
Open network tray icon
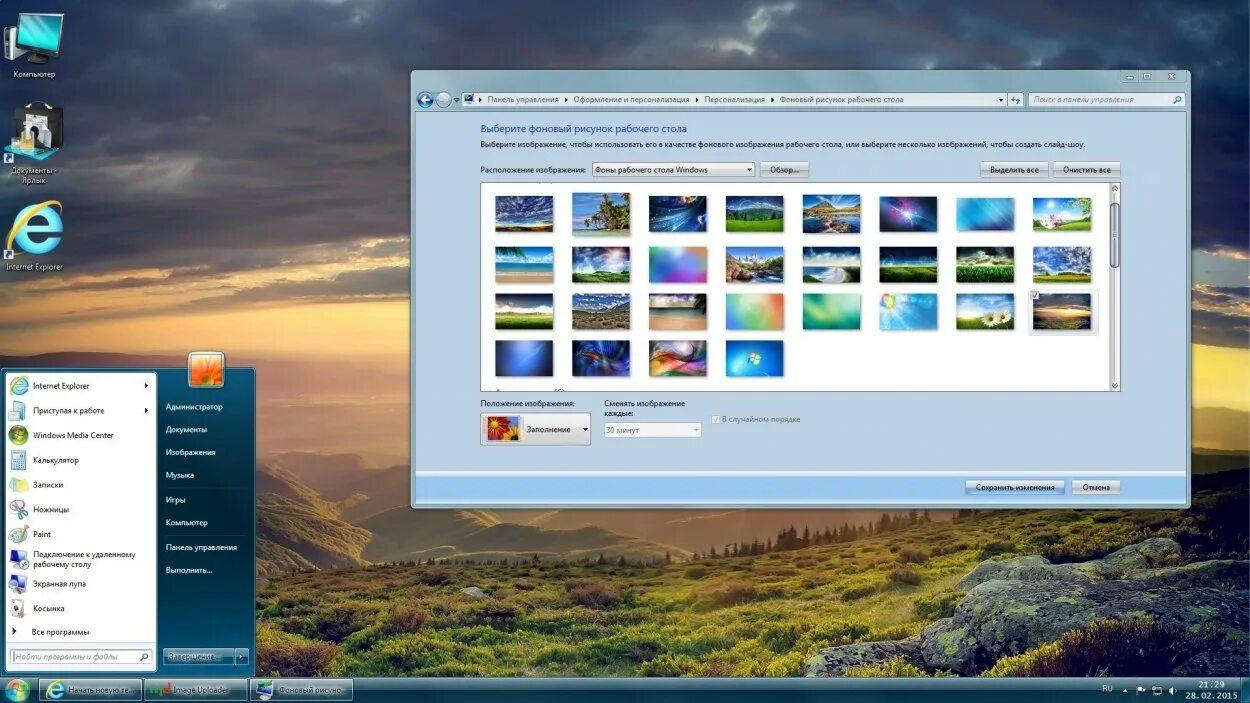(1157, 690)
